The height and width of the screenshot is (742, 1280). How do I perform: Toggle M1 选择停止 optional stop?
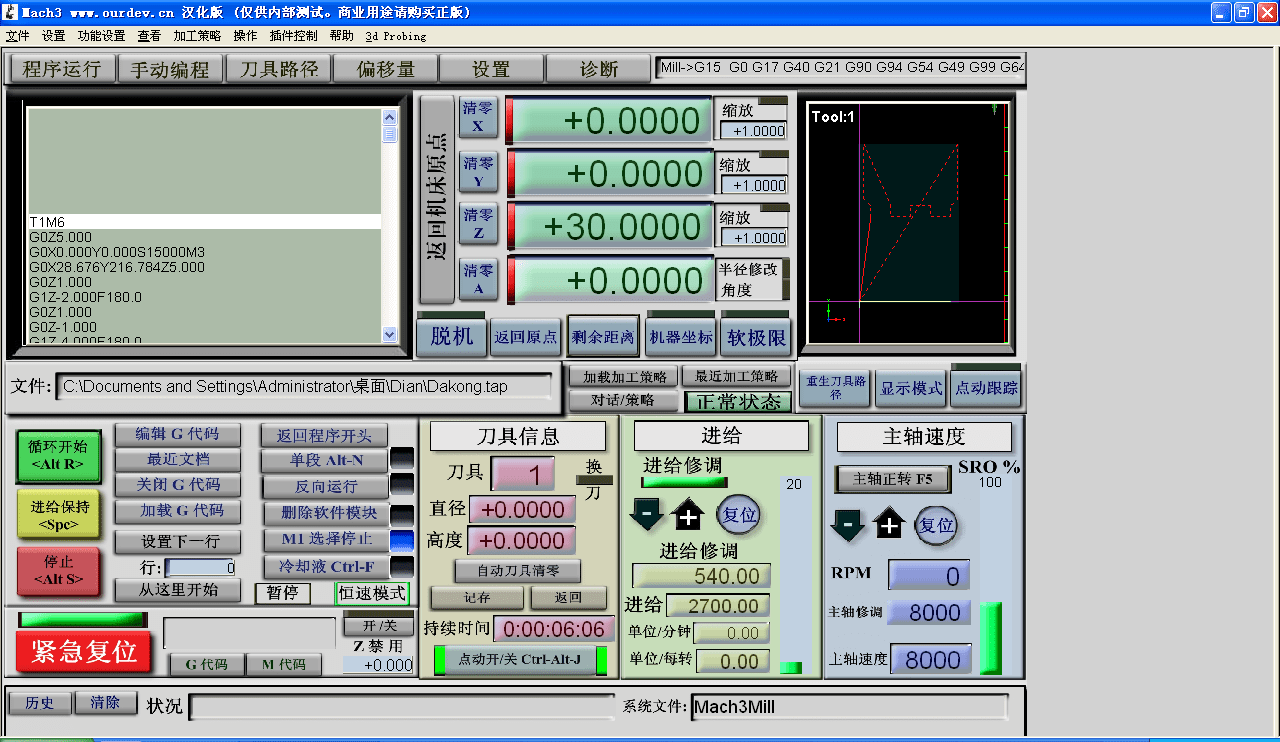coord(326,539)
